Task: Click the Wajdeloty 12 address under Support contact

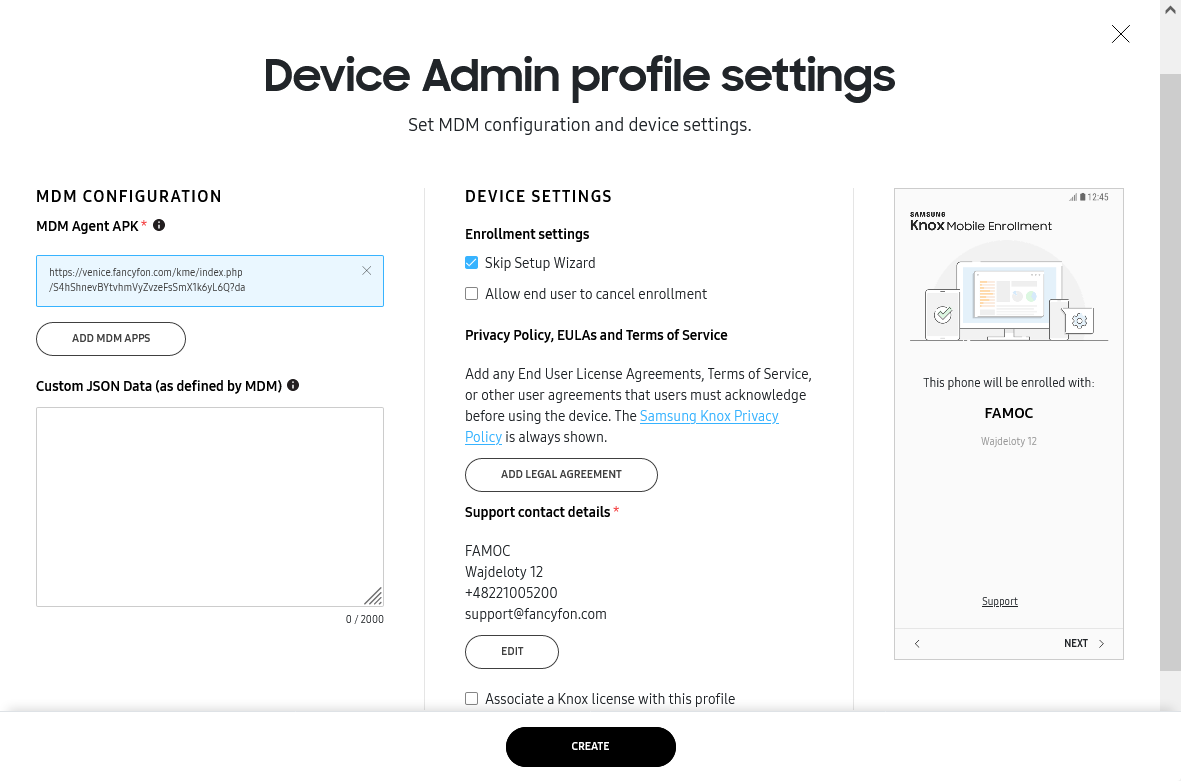Action: point(504,572)
